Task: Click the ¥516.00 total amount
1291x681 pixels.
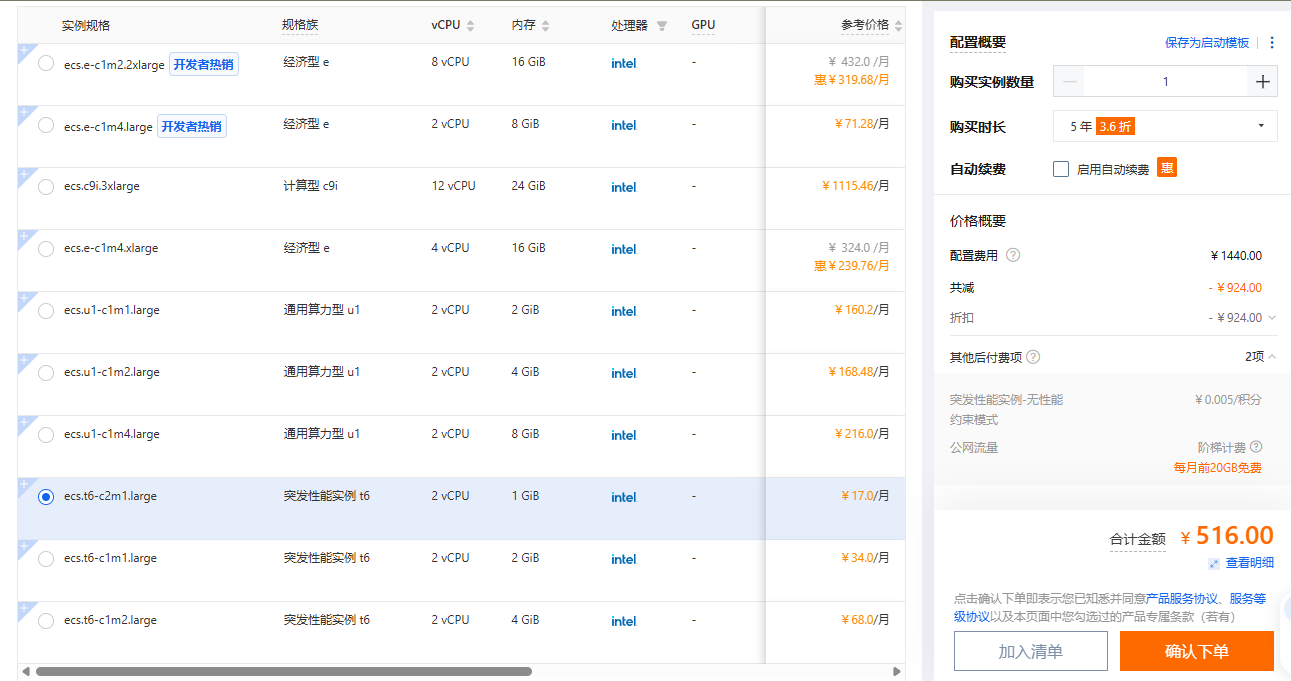Action: [1227, 536]
